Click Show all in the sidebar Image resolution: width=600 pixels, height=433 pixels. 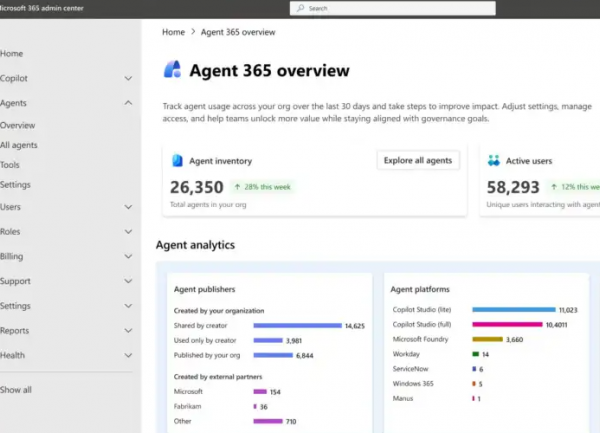click(16, 390)
